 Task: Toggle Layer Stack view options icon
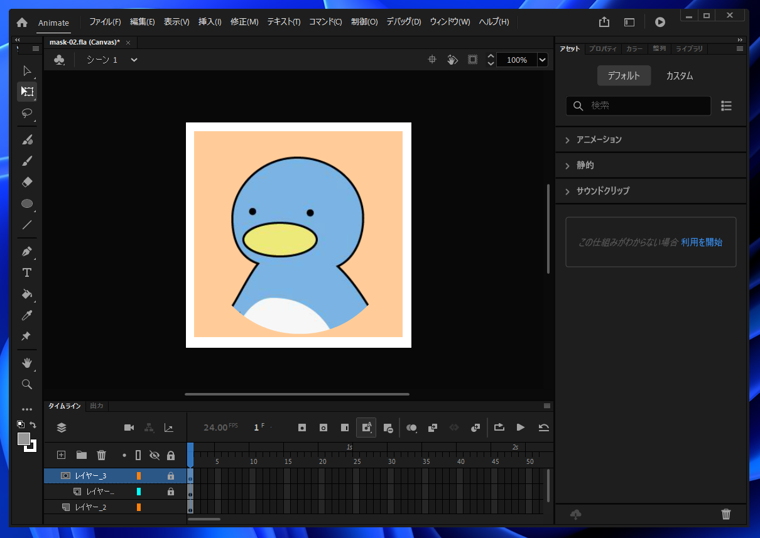click(61, 427)
